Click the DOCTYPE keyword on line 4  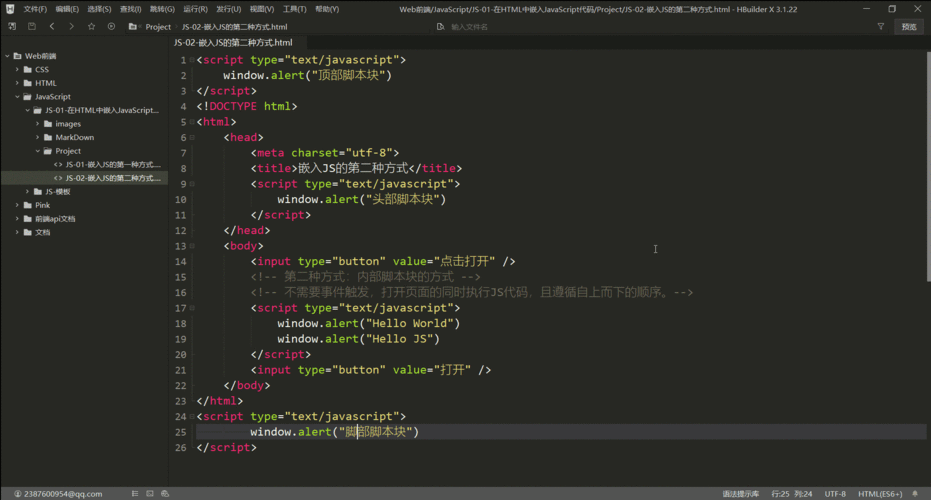pyautogui.click(x=233, y=106)
